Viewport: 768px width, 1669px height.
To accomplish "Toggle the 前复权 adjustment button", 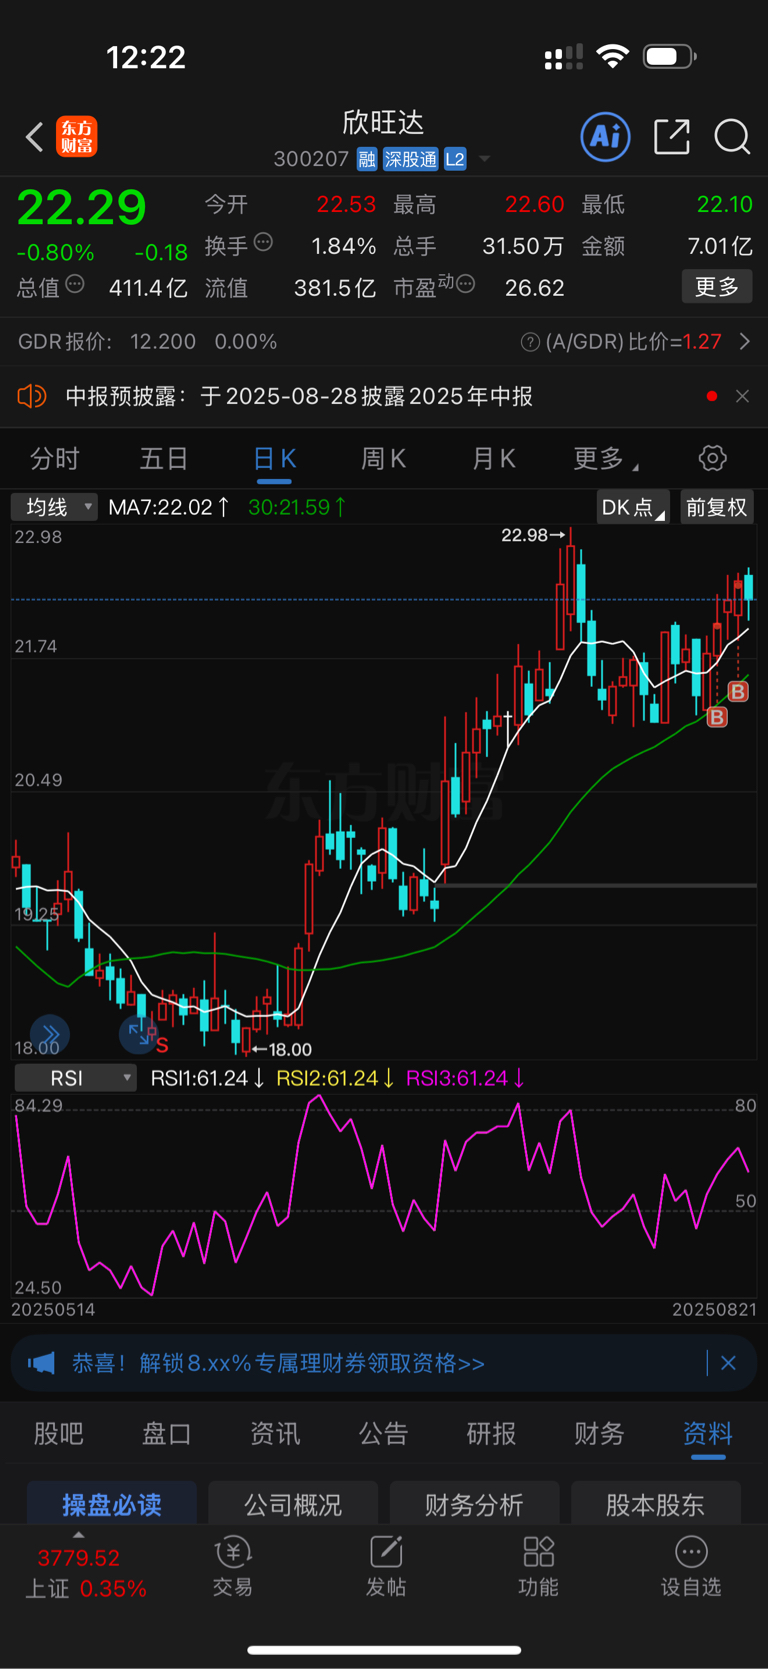I will pos(717,507).
